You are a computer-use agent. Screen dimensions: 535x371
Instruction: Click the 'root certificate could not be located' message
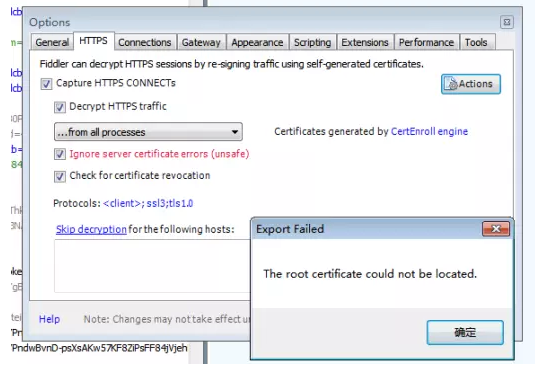[370, 274]
